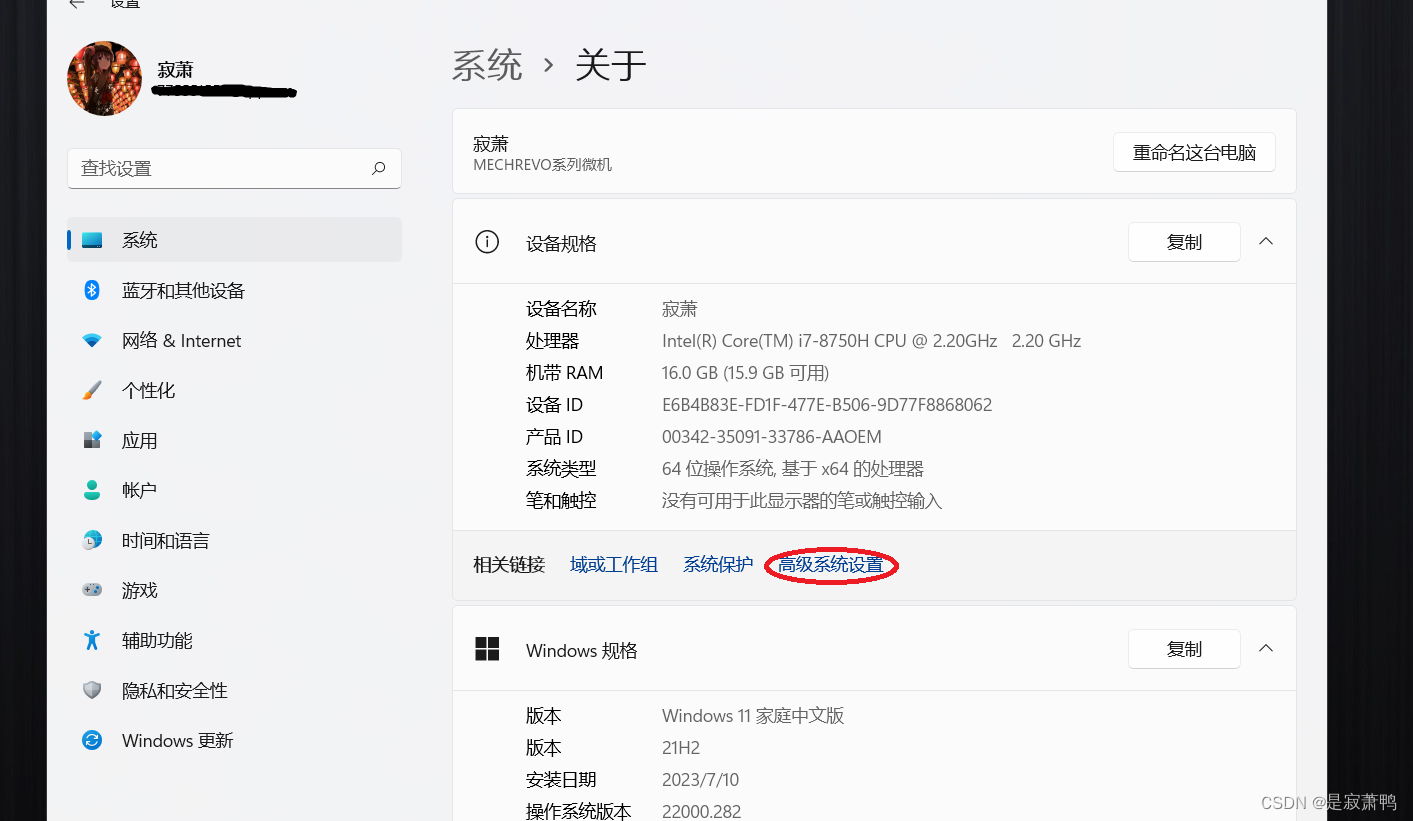Click the product ID 00342-35091-33786-AAOEM

point(772,437)
